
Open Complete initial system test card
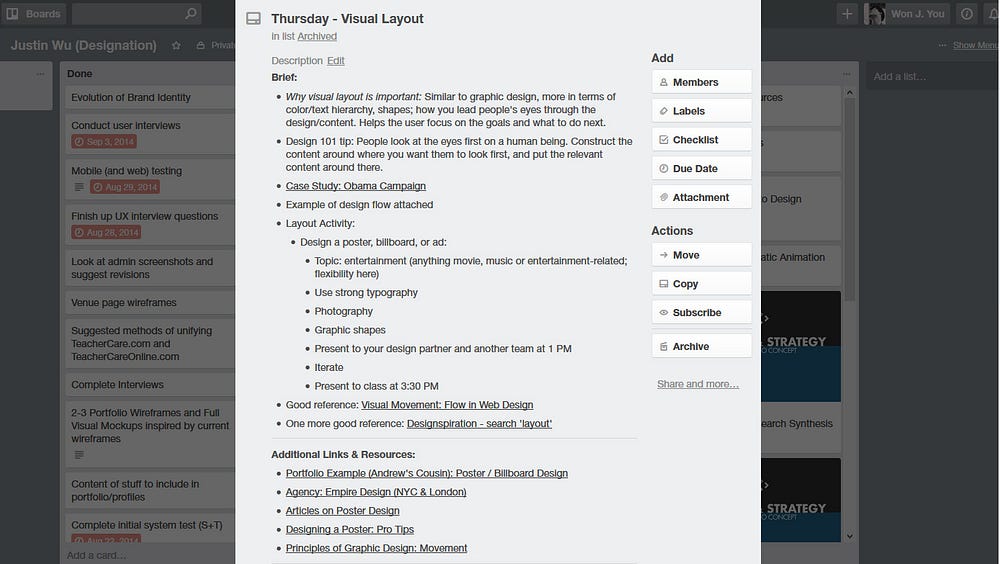(x=150, y=529)
